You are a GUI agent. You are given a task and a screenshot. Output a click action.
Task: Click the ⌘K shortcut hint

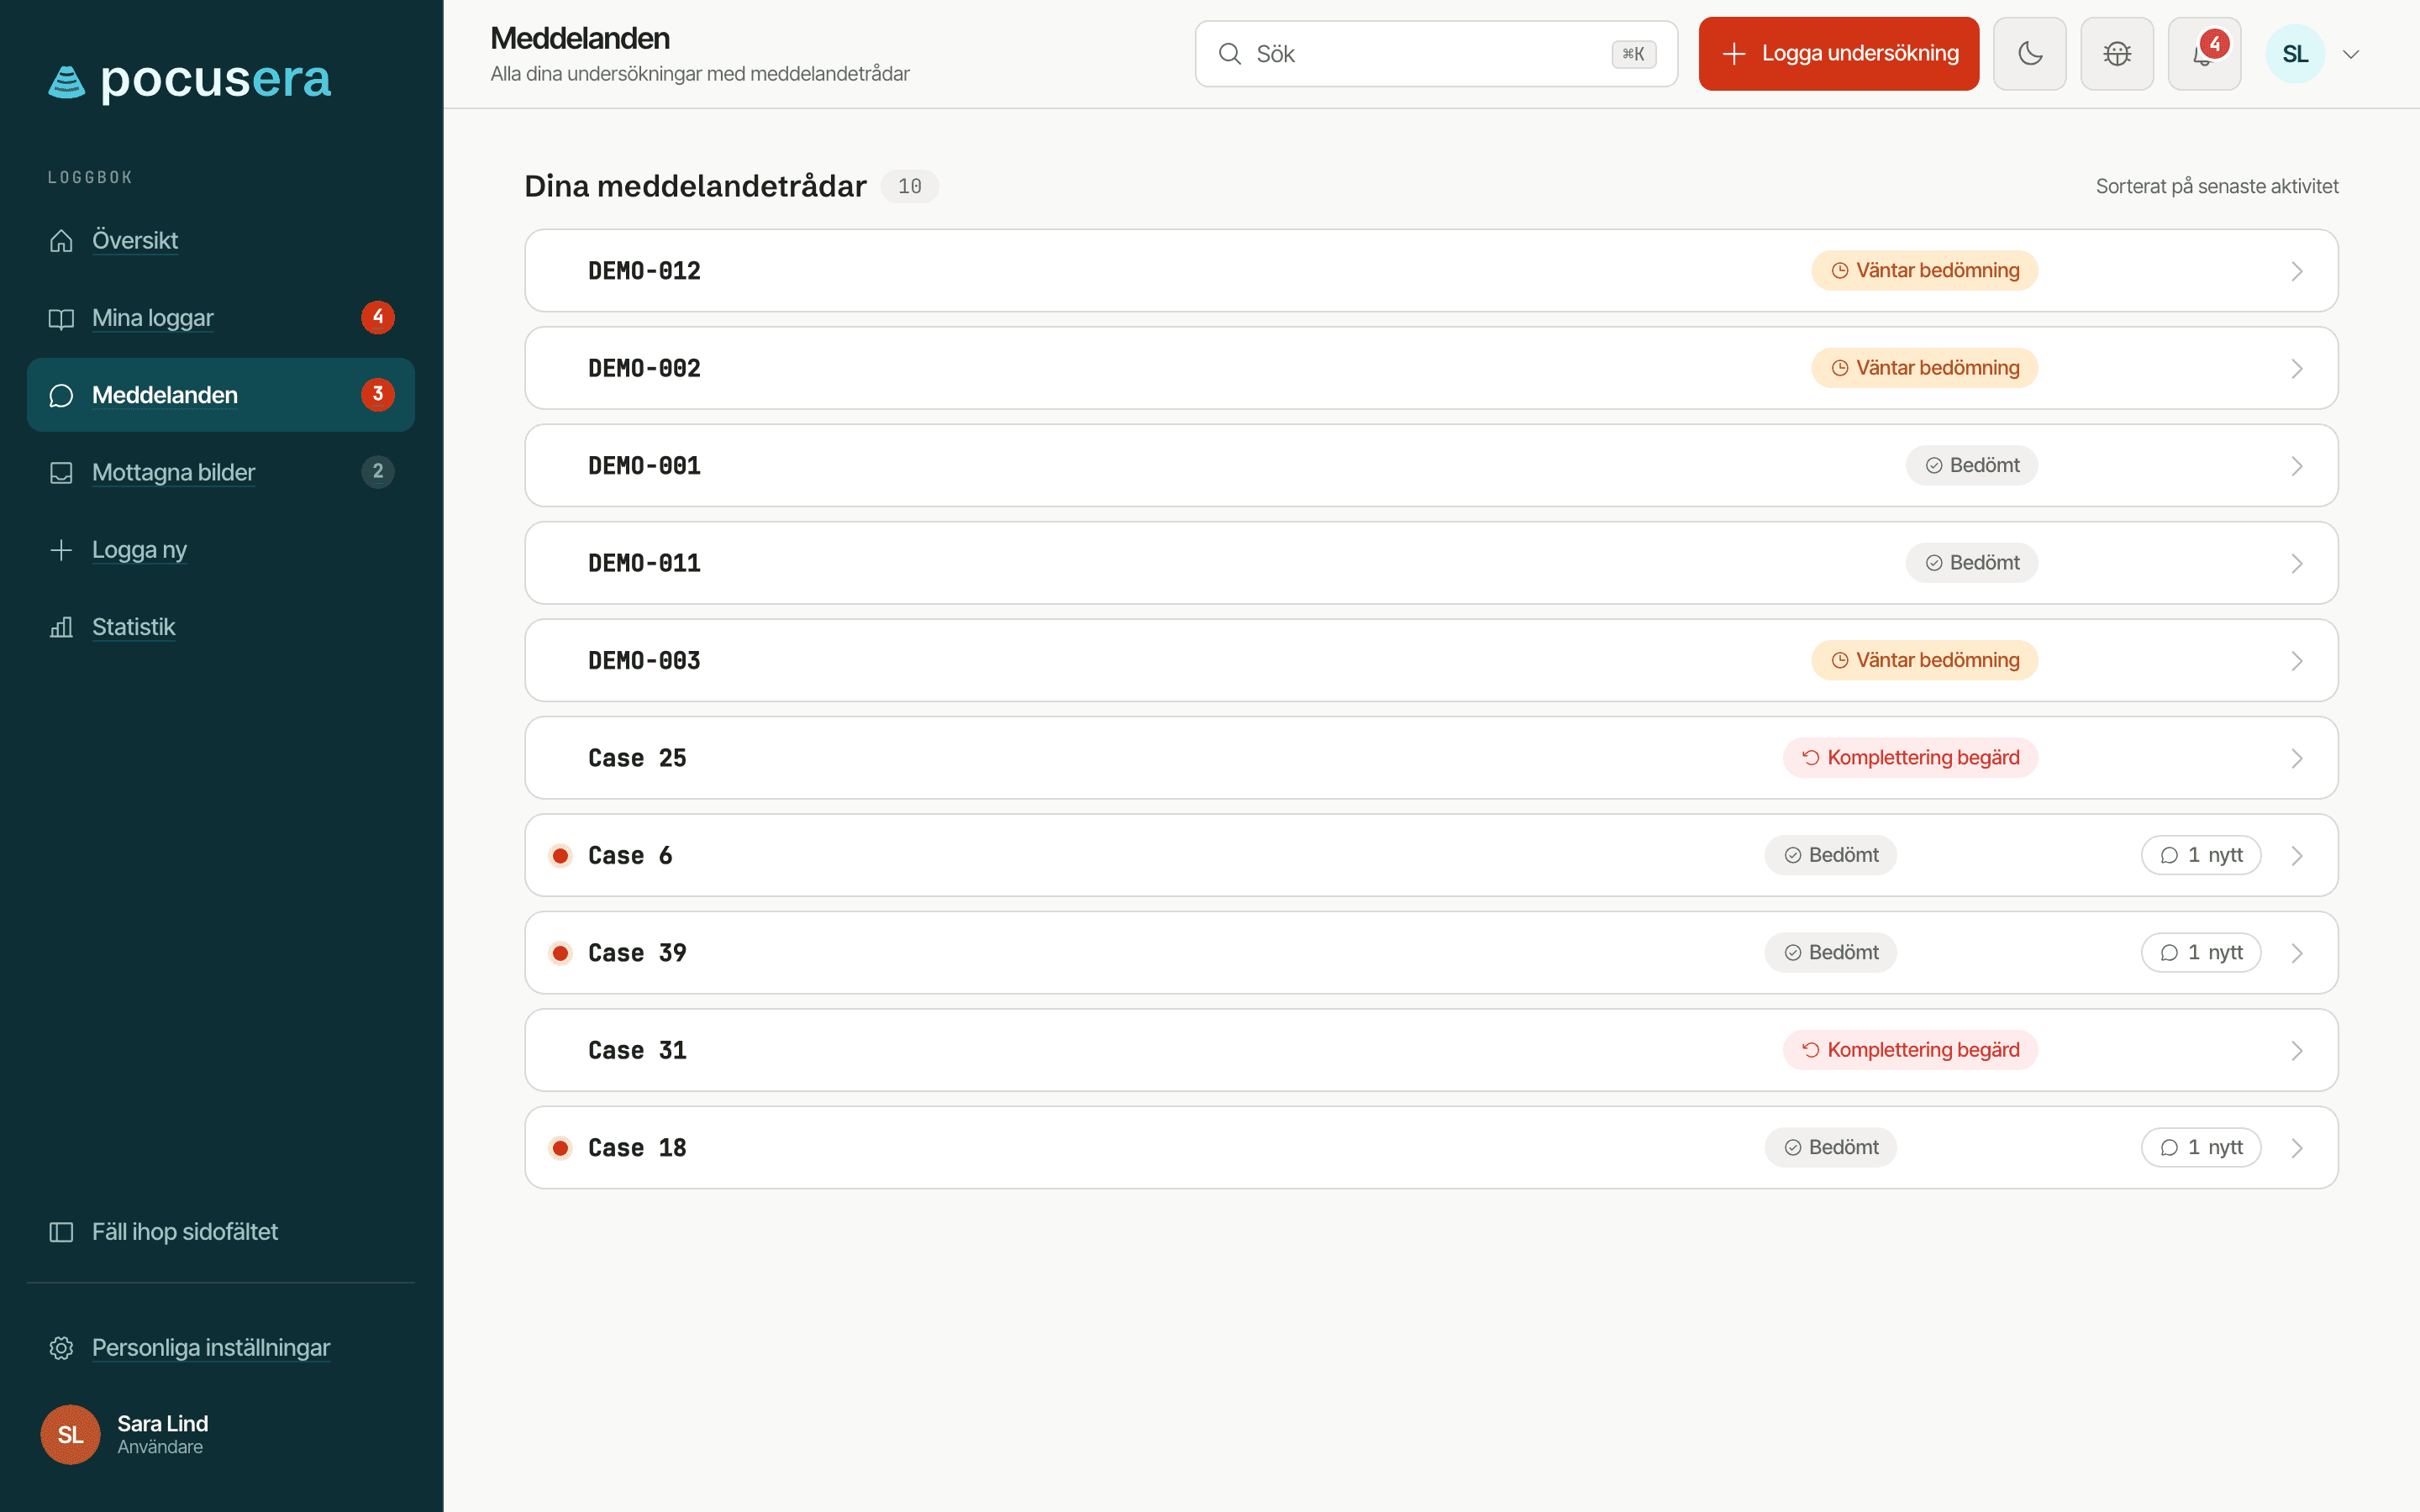point(1633,54)
